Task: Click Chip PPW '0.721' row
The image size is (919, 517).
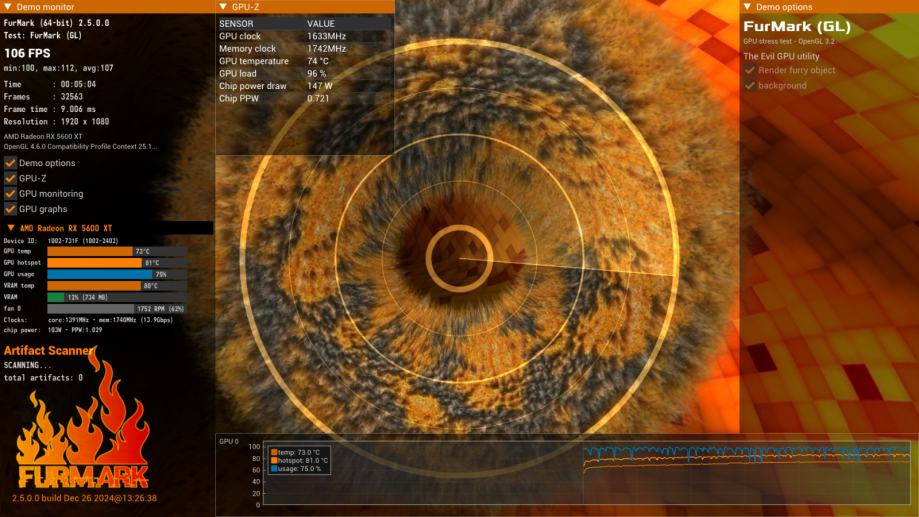Action: click(x=305, y=98)
